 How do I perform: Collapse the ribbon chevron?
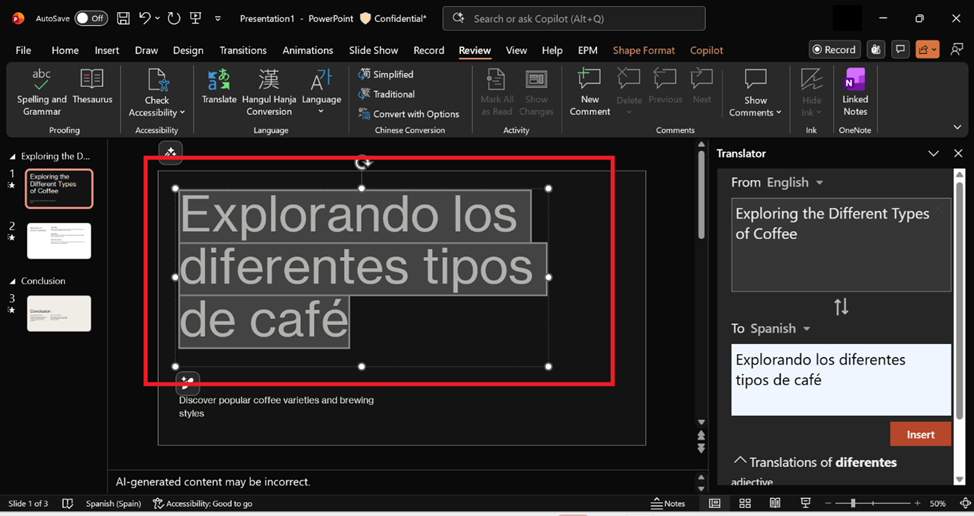click(957, 127)
